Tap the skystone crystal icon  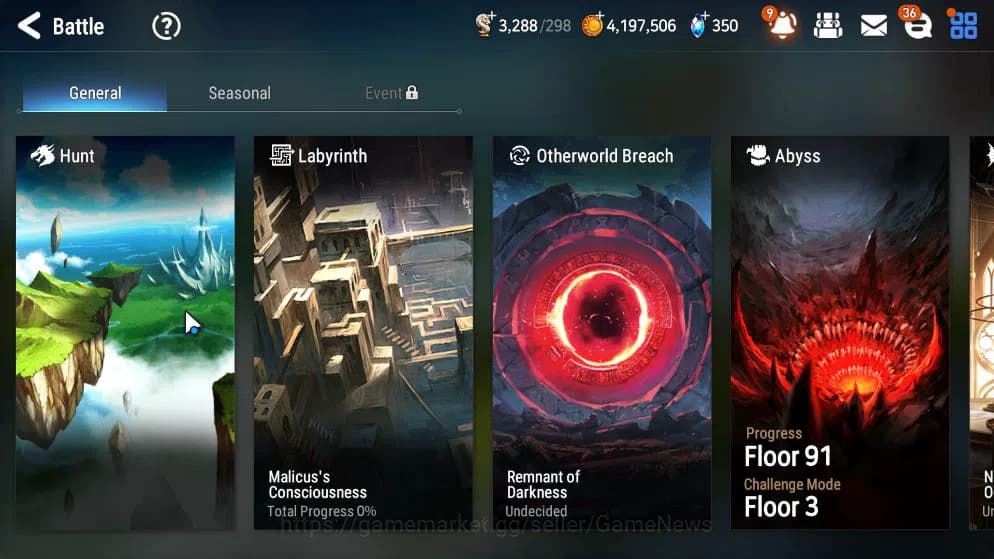pos(699,25)
